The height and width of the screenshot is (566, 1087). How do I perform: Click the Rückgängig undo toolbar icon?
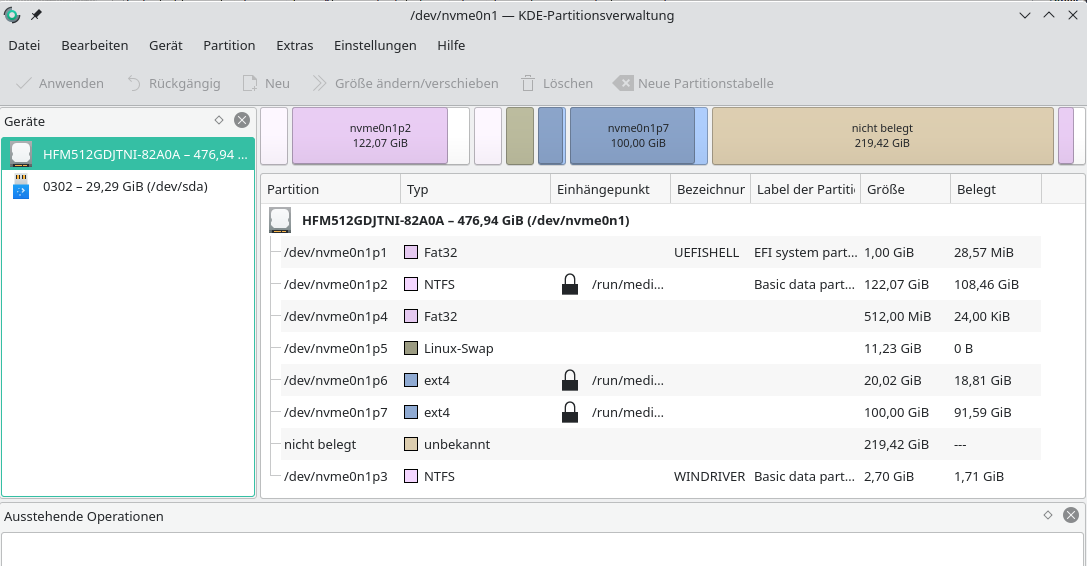pyautogui.click(x=134, y=84)
